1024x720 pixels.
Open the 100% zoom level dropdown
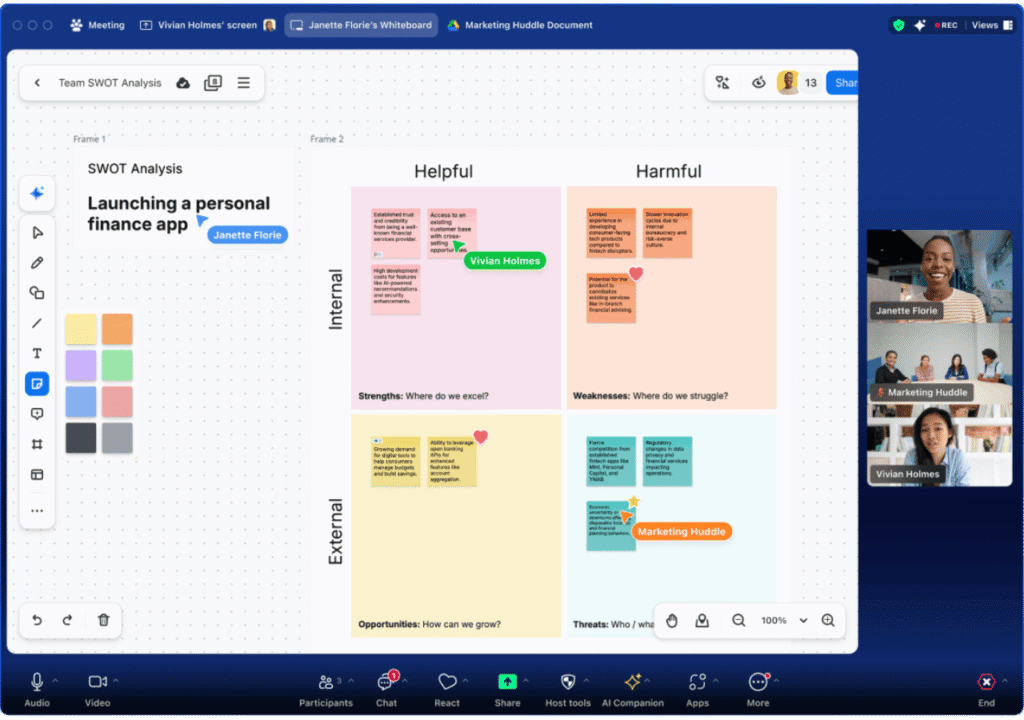click(x=803, y=621)
